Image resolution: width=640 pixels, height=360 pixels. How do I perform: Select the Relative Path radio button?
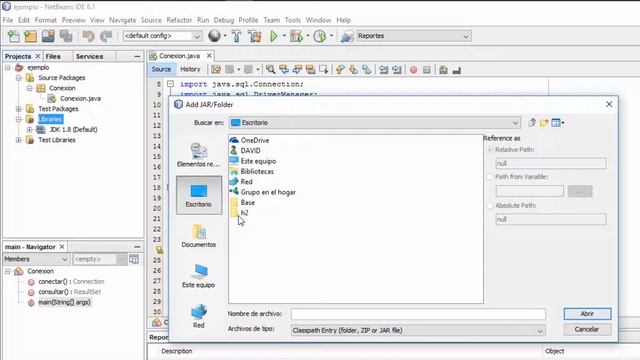[x=490, y=150]
